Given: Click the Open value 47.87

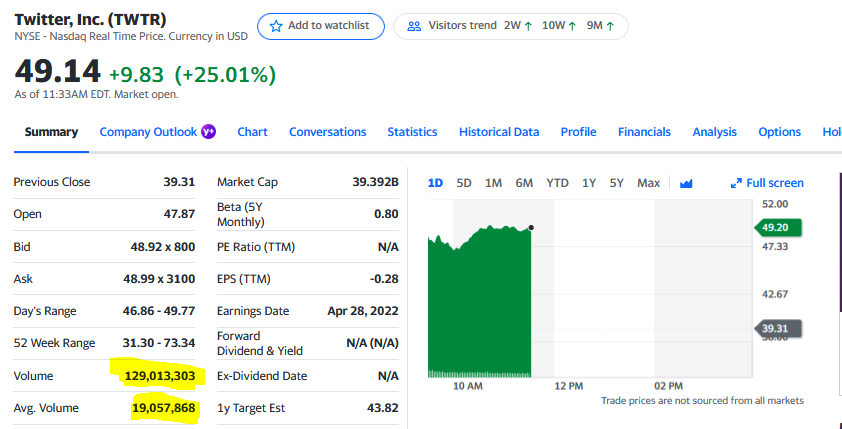Looking at the screenshot, I should [x=179, y=214].
